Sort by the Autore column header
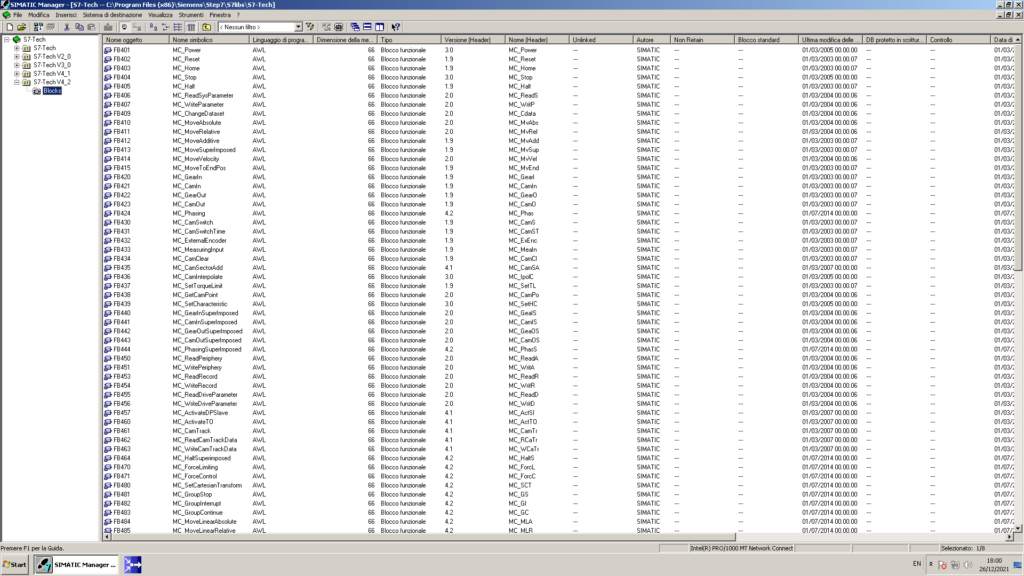This screenshot has width=1024, height=576. (x=652, y=40)
